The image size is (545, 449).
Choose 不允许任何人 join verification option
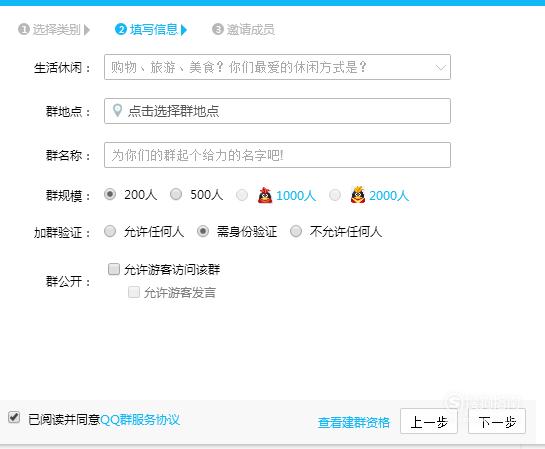click(x=296, y=231)
